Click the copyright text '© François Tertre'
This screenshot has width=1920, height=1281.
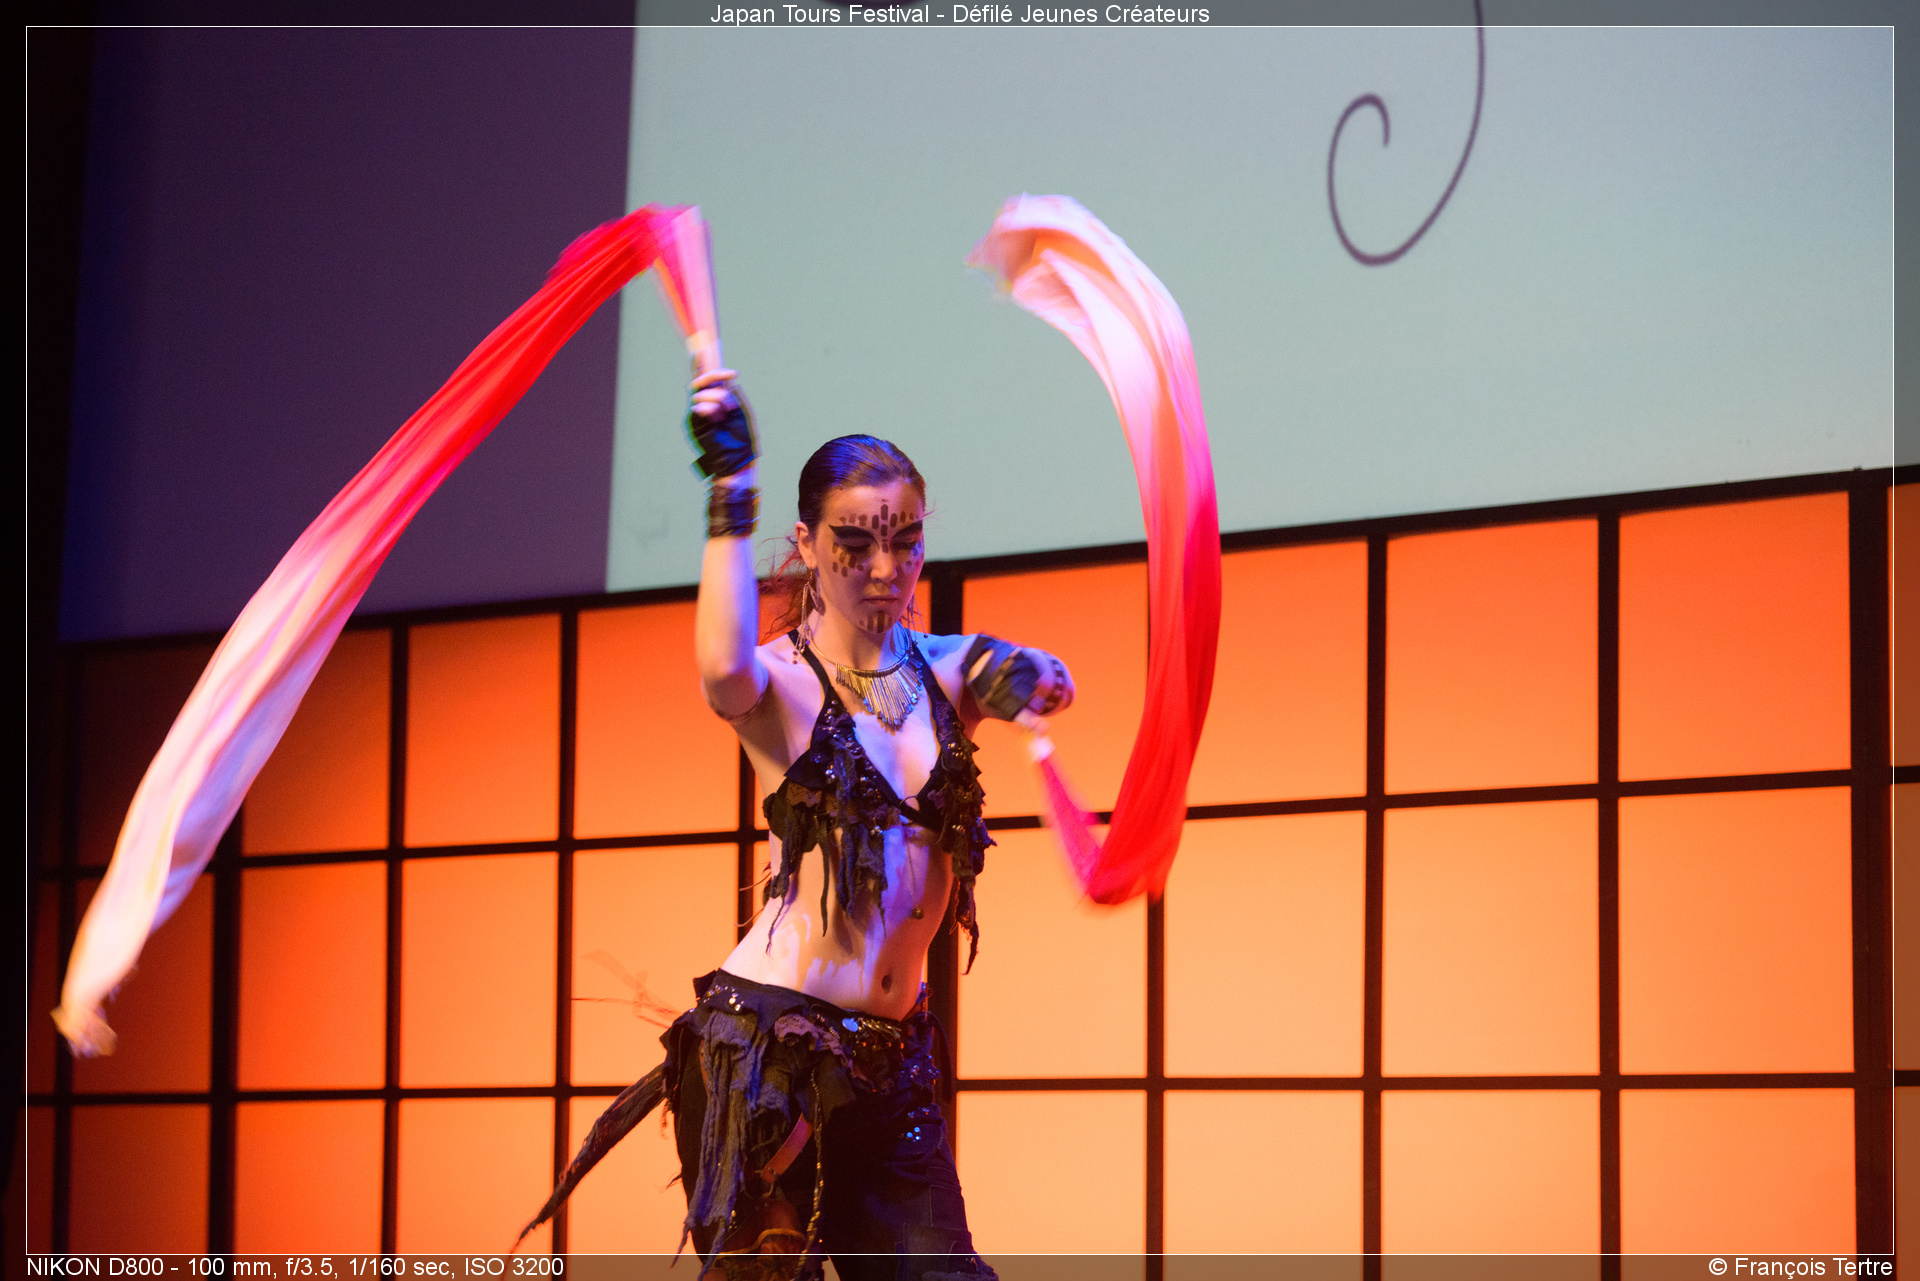(1800, 1267)
